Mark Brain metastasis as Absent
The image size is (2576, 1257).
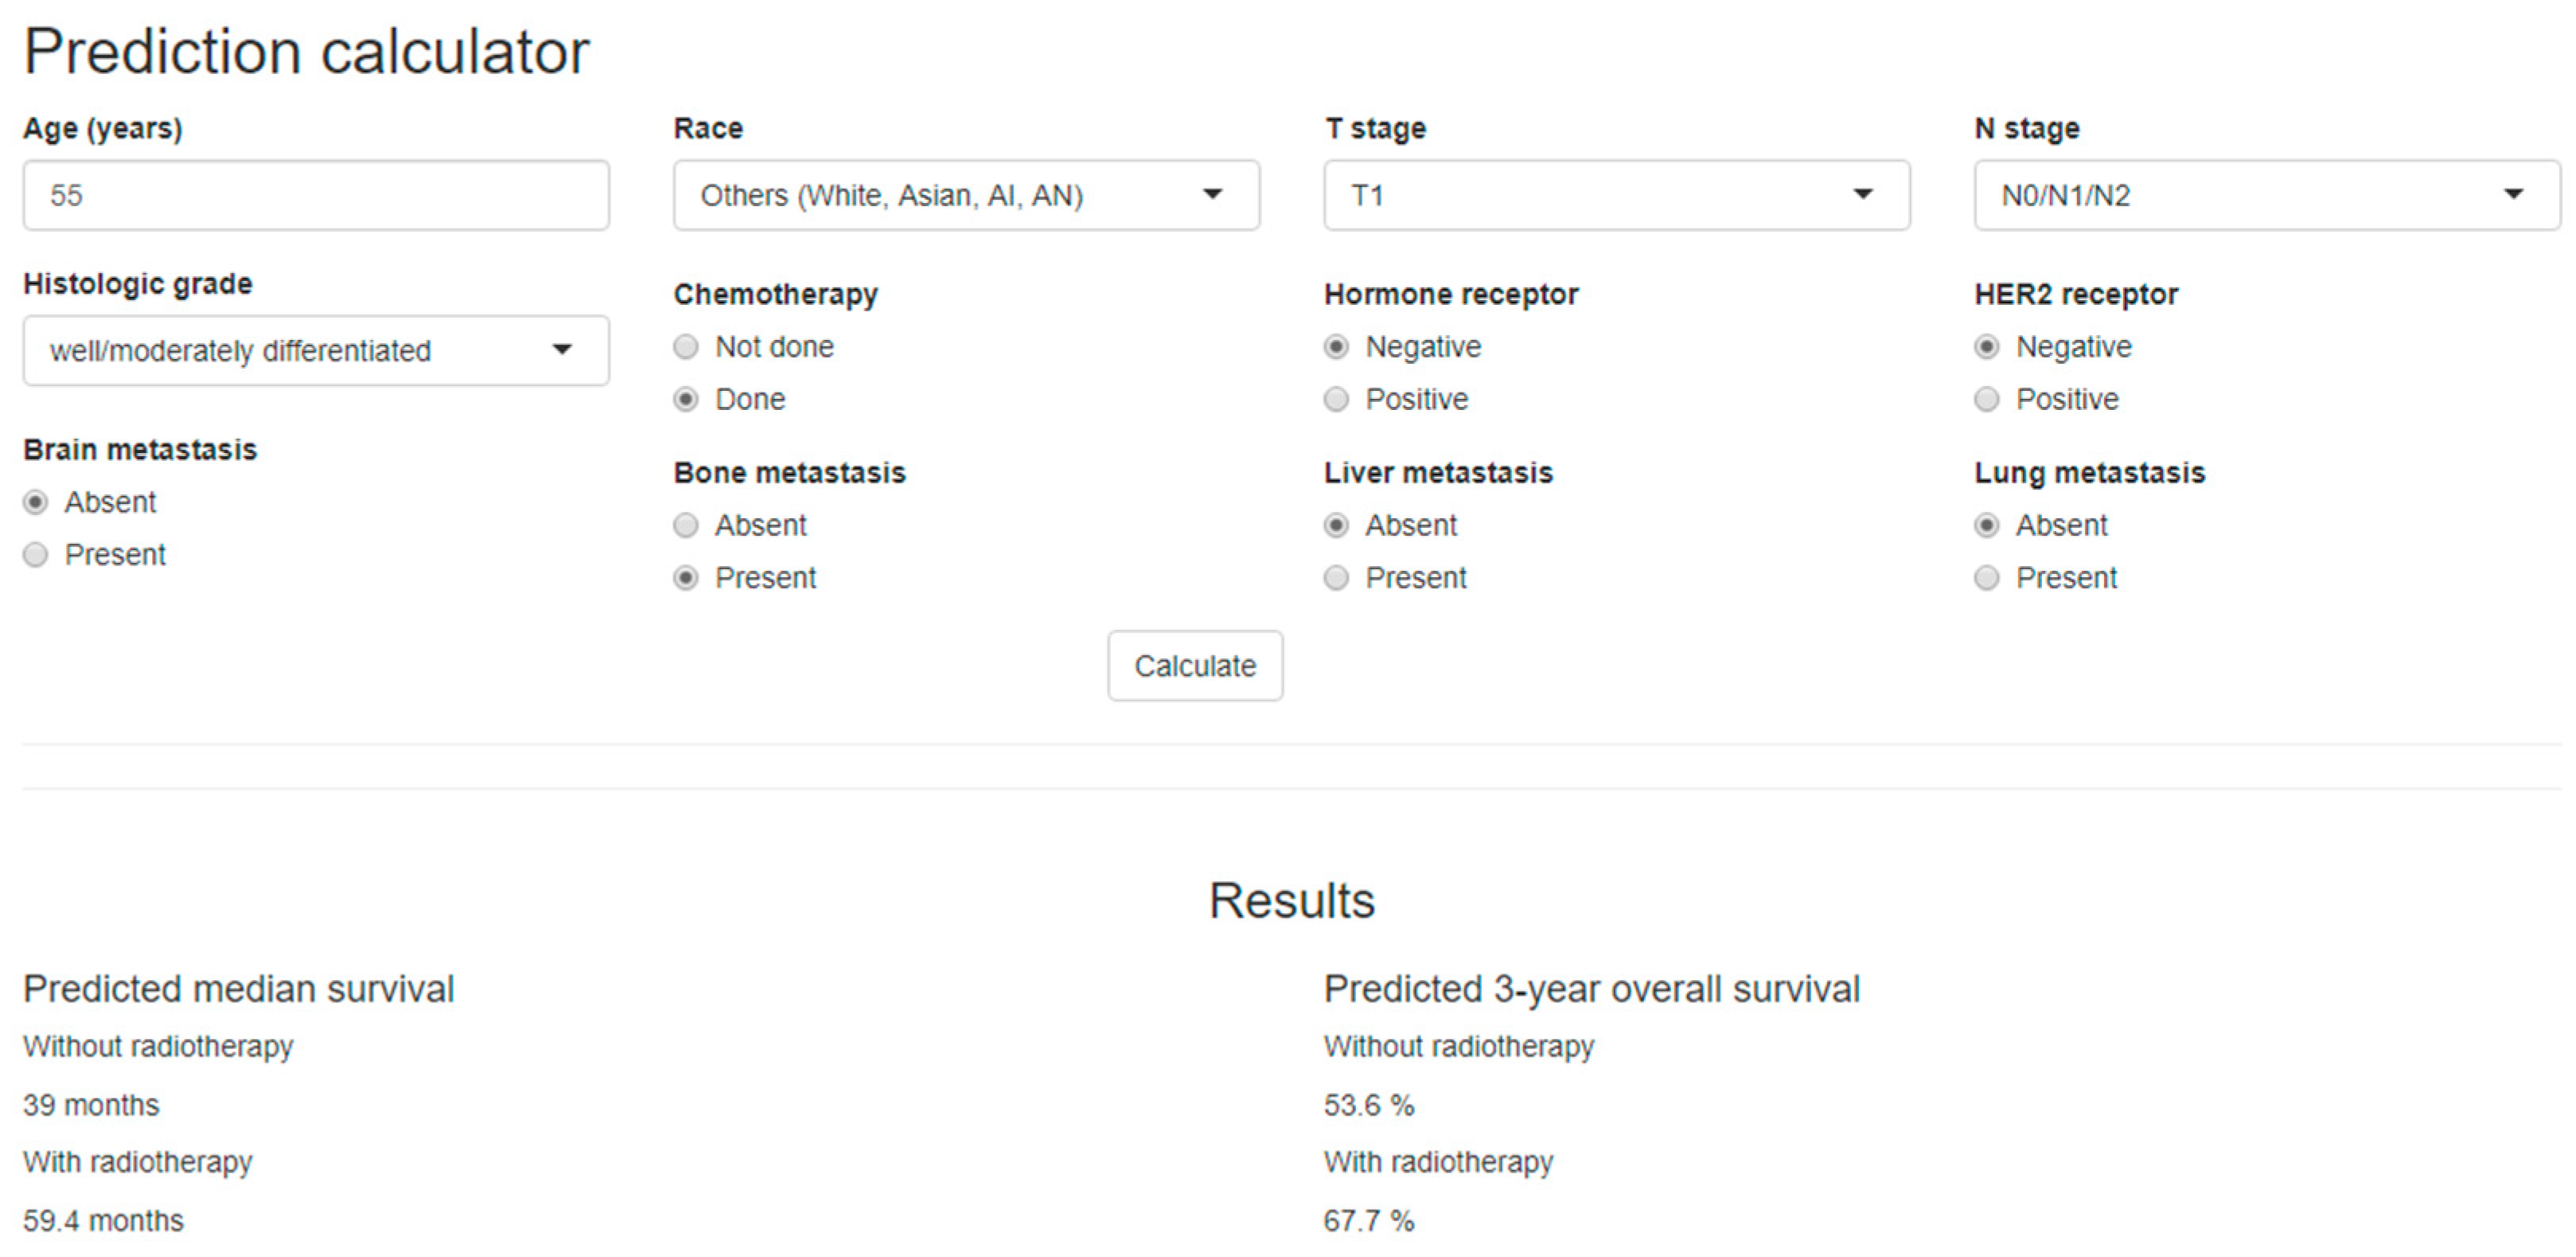click(36, 502)
